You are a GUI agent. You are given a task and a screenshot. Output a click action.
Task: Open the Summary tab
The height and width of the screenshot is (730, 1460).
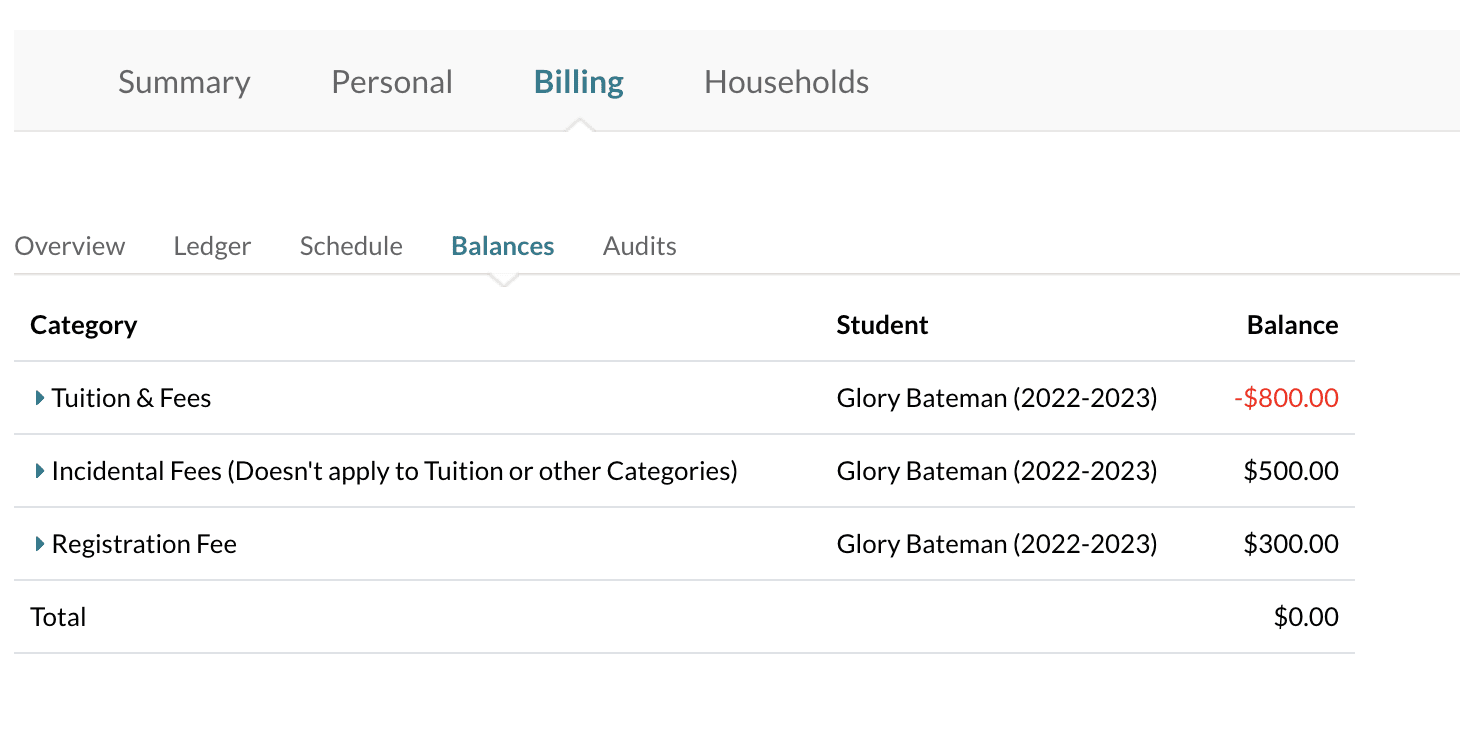[184, 82]
